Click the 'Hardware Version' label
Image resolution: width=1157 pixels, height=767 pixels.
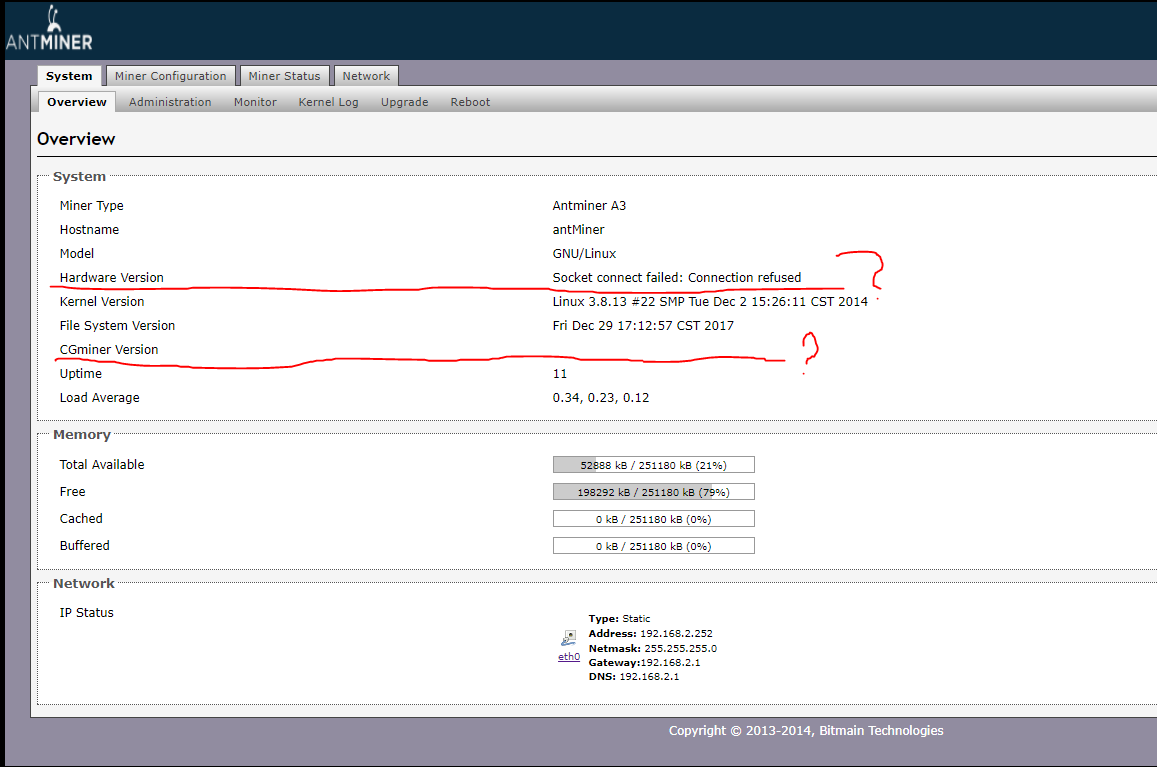pos(111,278)
